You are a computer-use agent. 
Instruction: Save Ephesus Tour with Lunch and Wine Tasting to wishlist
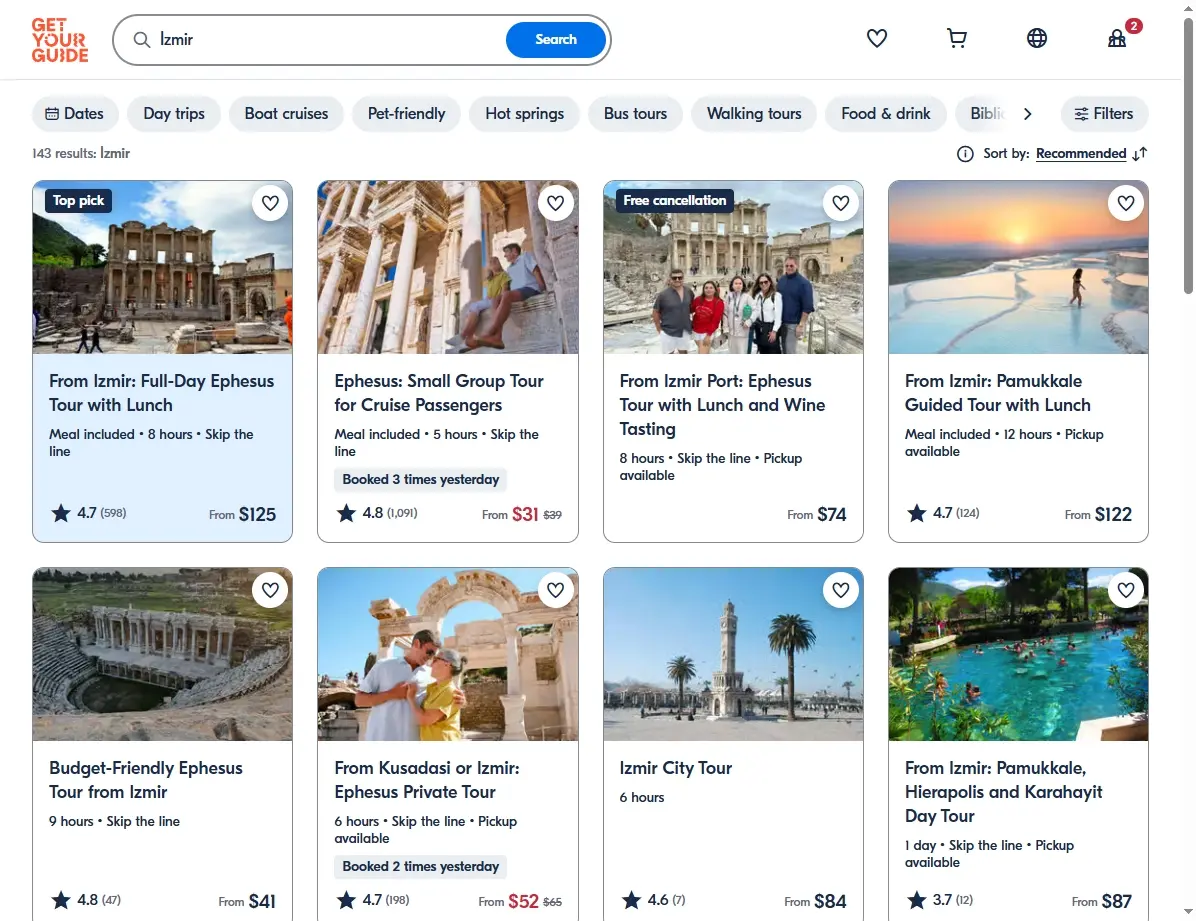point(841,203)
